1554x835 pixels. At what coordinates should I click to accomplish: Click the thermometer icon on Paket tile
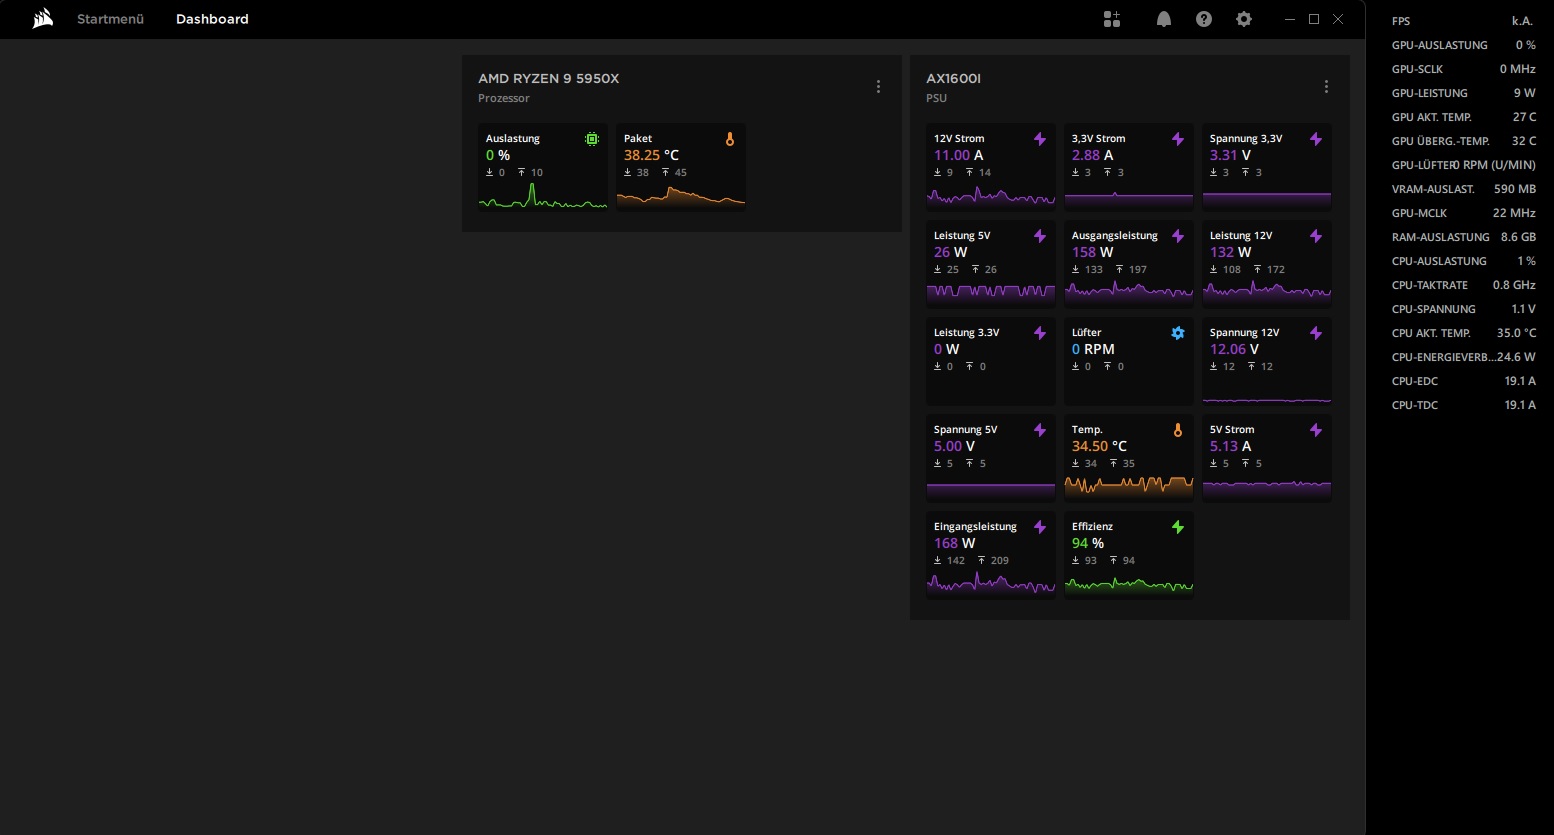[x=730, y=139]
